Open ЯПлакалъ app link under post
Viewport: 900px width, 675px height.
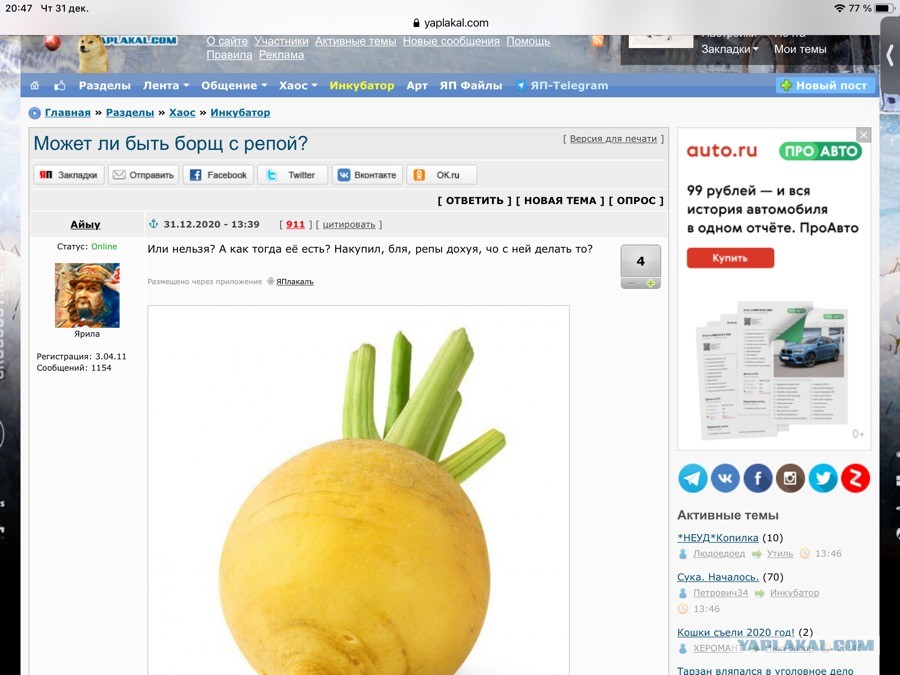294,282
